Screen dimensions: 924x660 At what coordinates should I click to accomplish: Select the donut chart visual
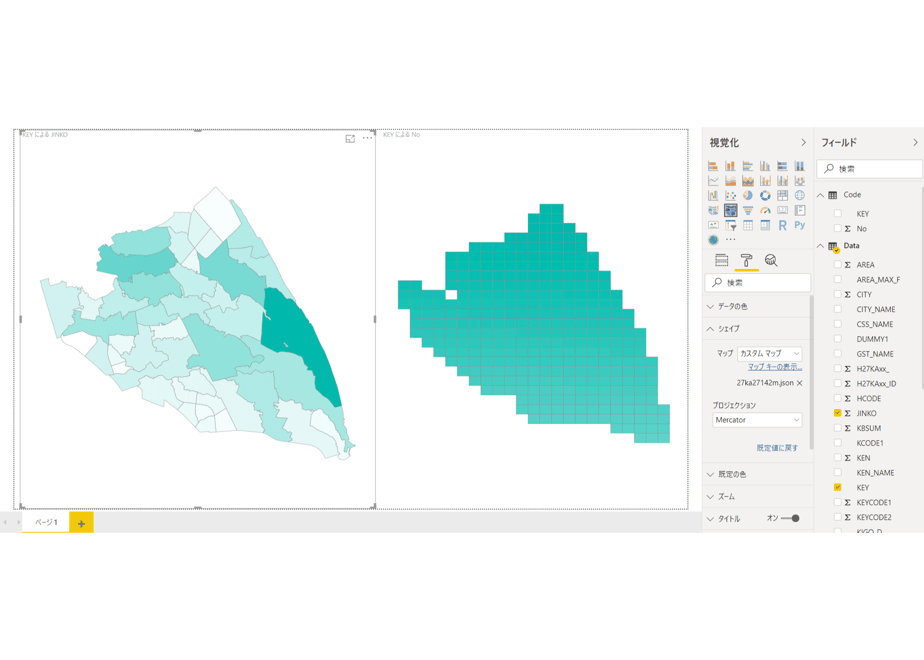(765, 195)
